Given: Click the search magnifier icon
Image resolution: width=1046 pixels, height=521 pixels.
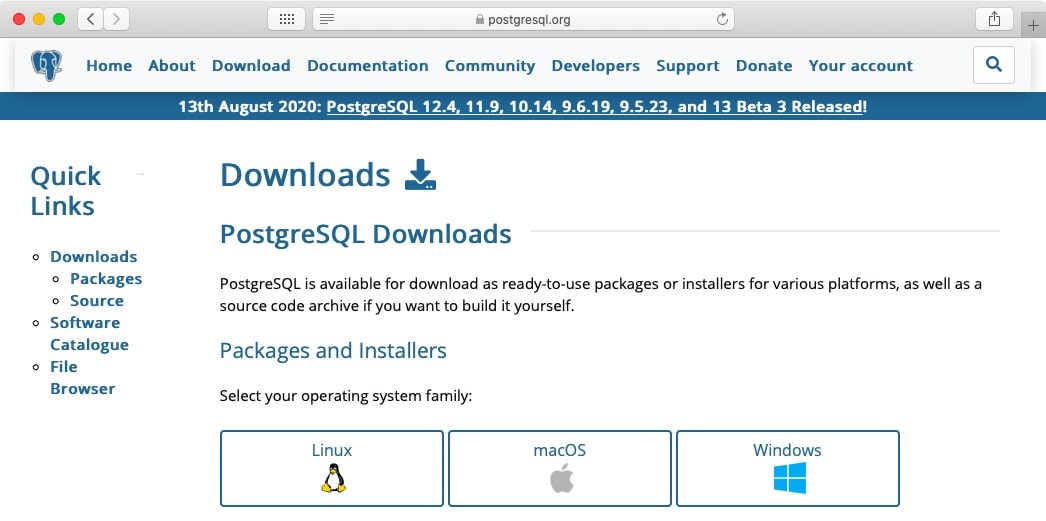Looking at the screenshot, I should [993, 65].
